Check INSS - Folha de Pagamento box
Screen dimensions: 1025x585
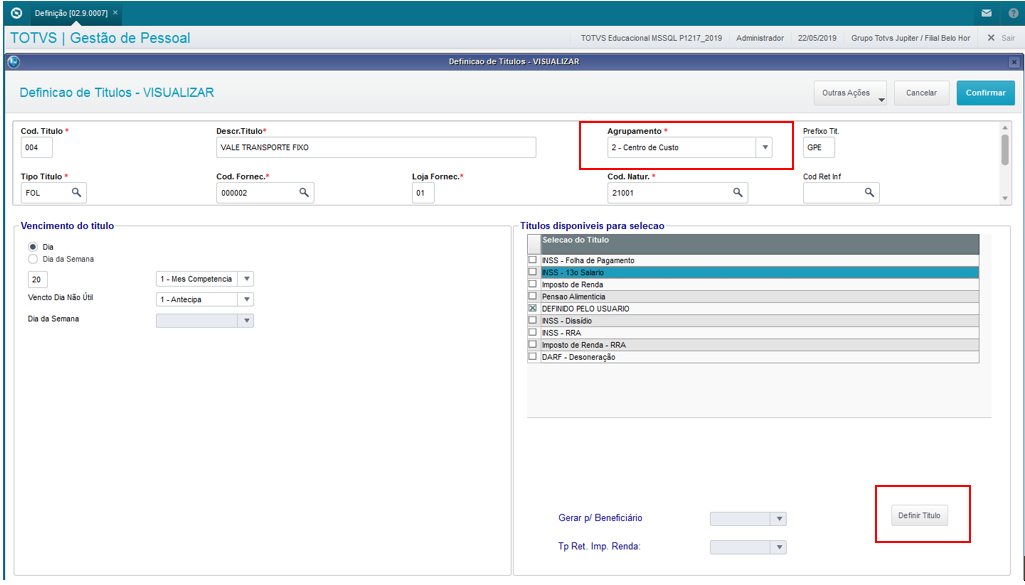point(533,260)
